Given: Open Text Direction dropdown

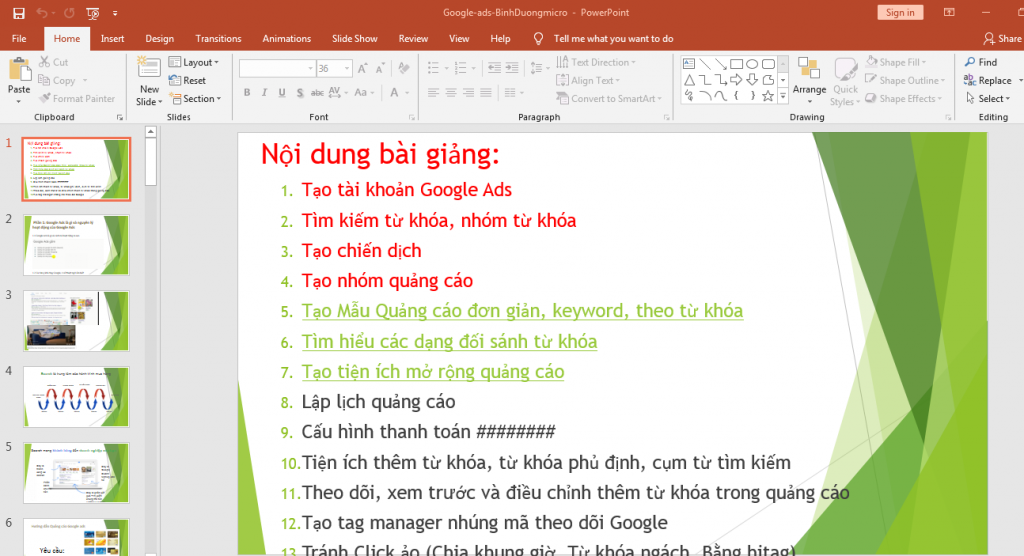Looking at the screenshot, I should pos(596,62).
